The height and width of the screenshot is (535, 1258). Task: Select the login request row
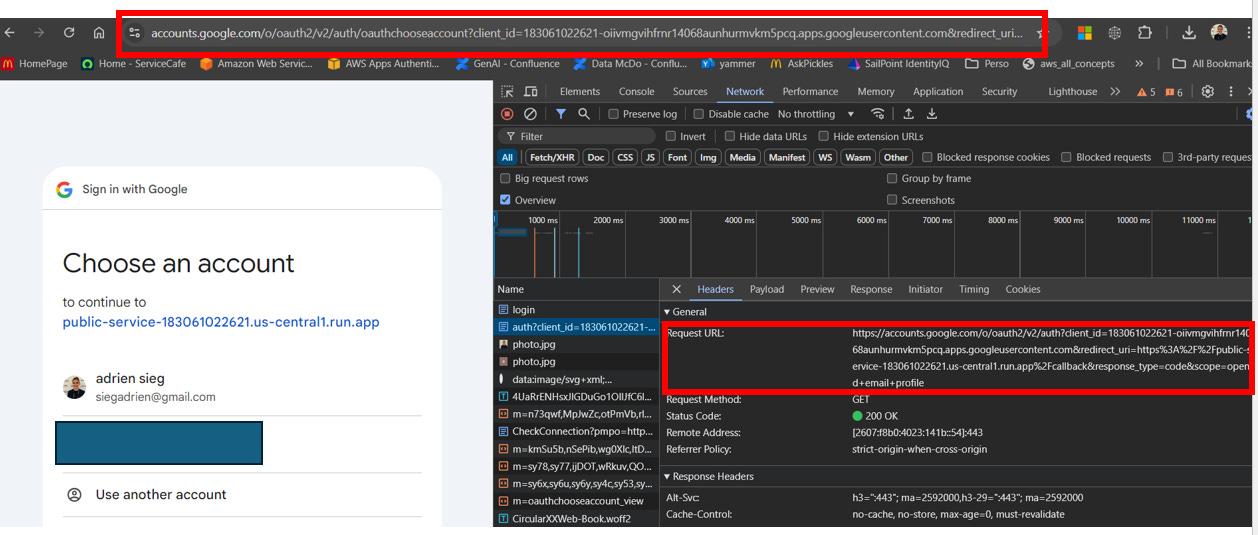click(x=576, y=310)
